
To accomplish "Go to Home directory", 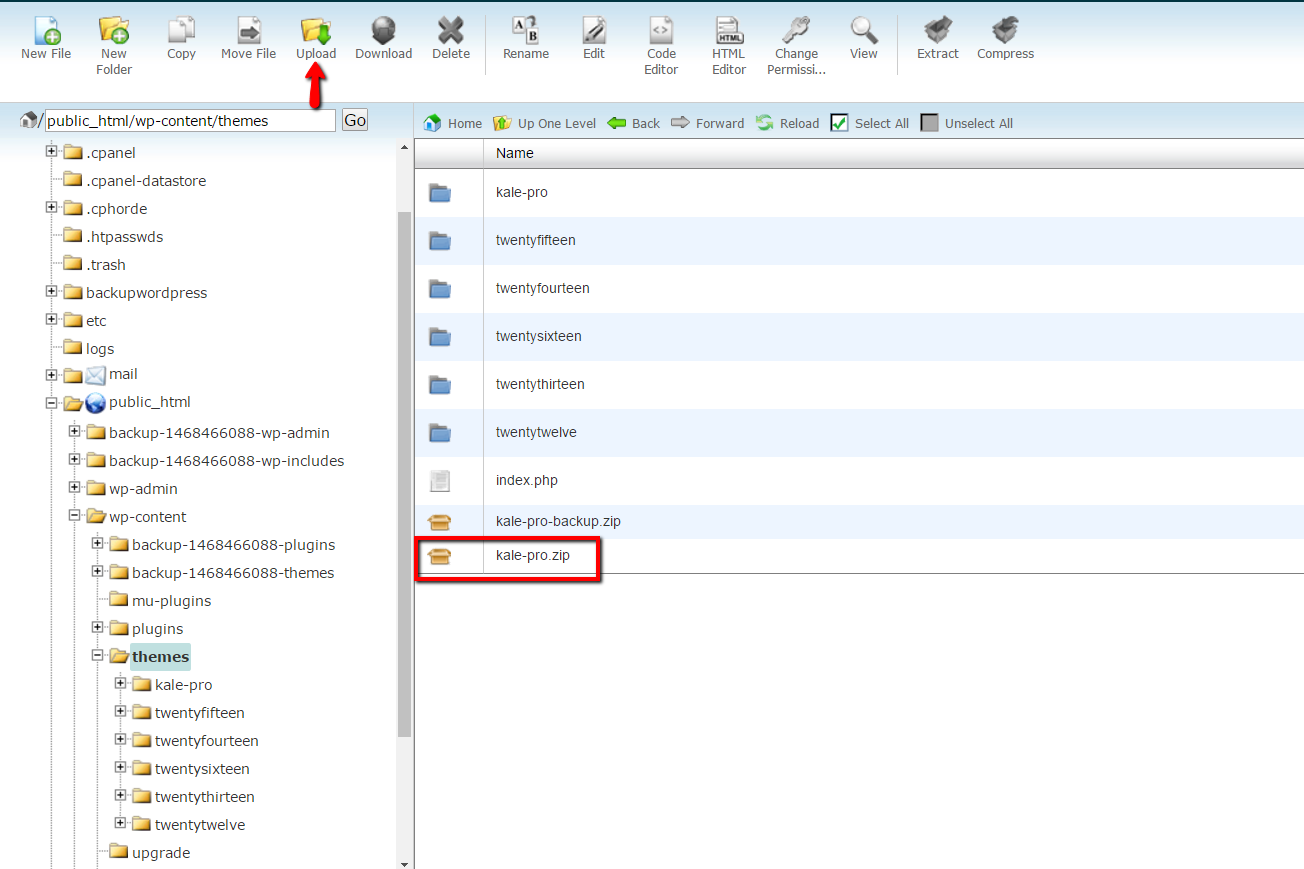I will coord(452,123).
